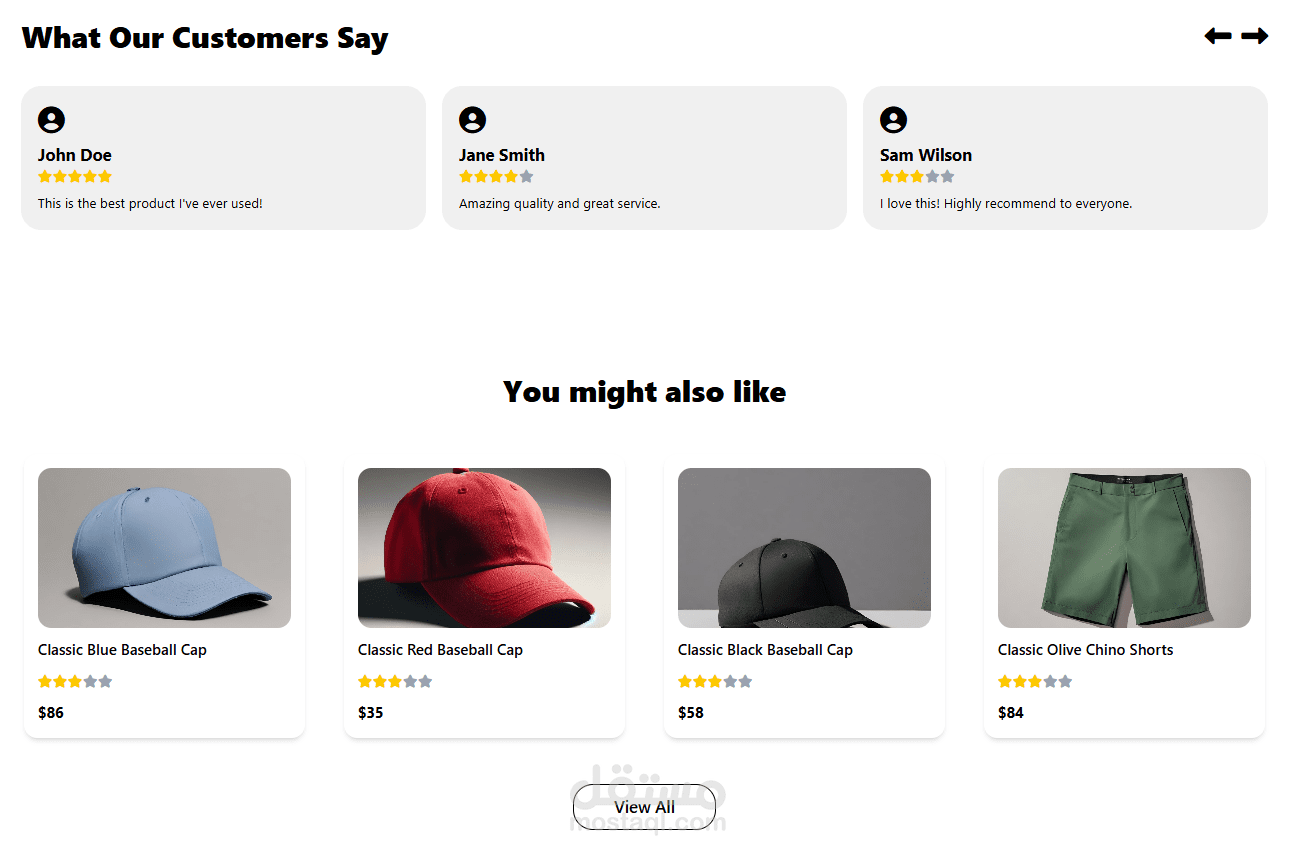The height and width of the screenshot is (853, 1297).
Task: Select the black baseball cap image
Action: point(804,548)
